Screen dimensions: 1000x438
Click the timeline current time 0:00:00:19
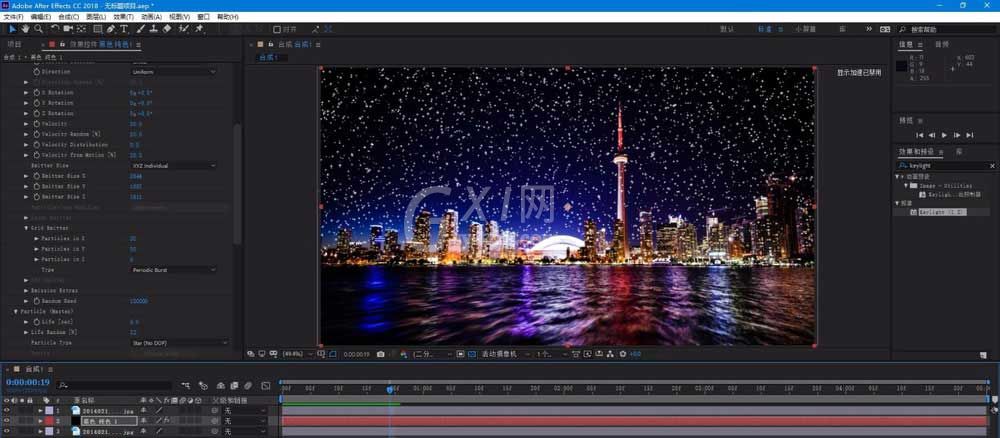click(x=27, y=383)
